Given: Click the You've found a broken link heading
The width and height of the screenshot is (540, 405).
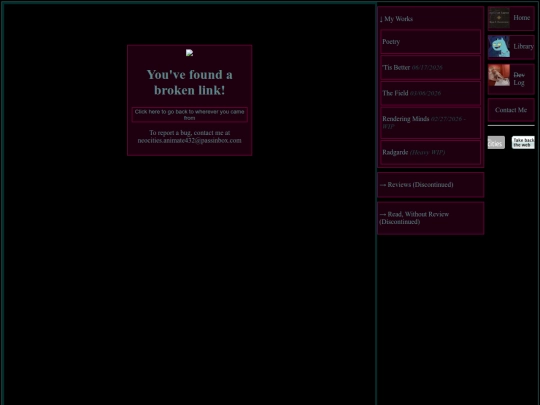Looking at the screenshot, I should [189, 82].
